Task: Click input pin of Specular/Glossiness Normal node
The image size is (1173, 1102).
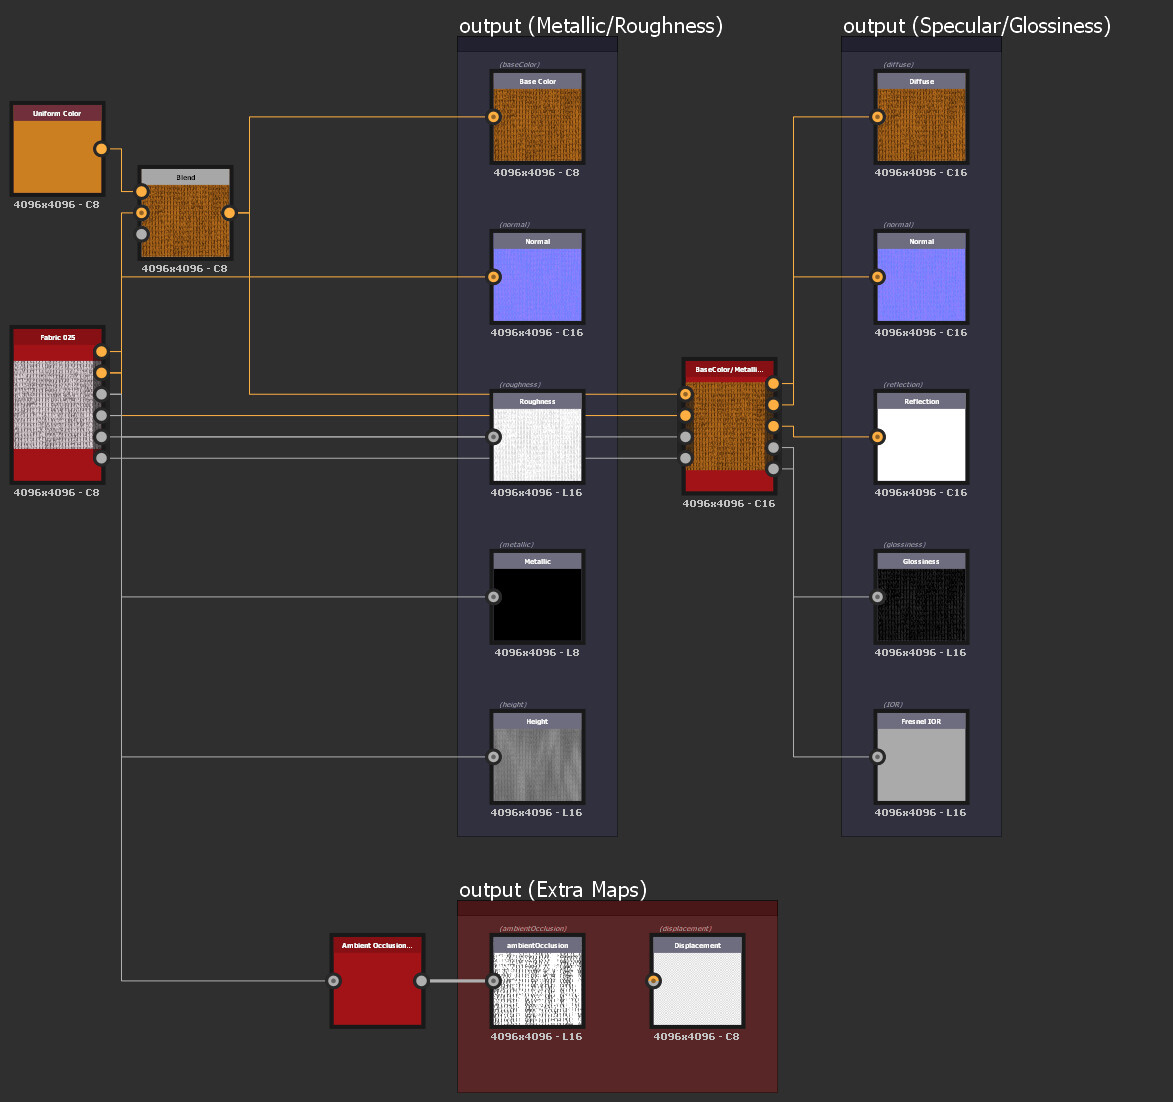Action: click(878, 277)
